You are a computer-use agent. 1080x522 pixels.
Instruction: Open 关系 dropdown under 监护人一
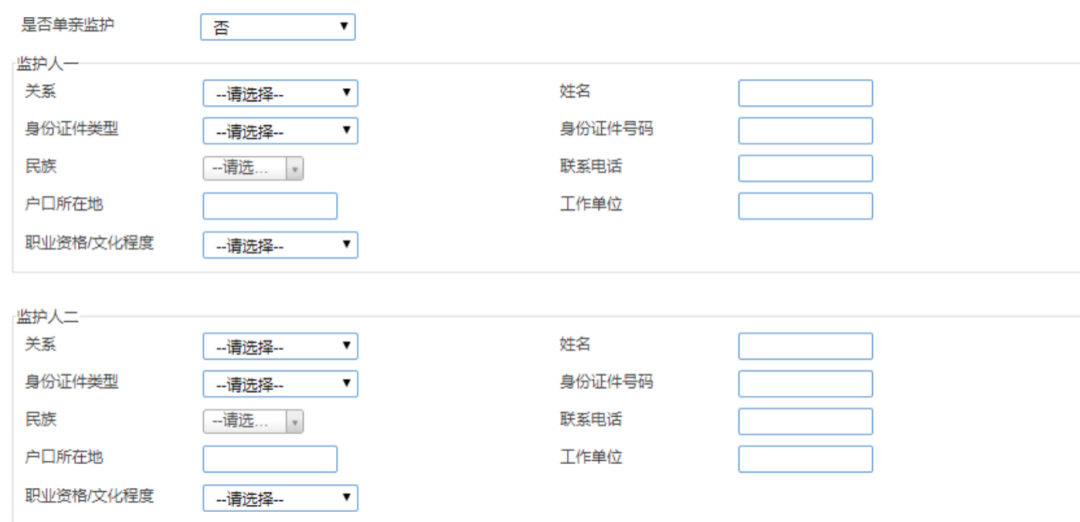(x=280, y=94)
